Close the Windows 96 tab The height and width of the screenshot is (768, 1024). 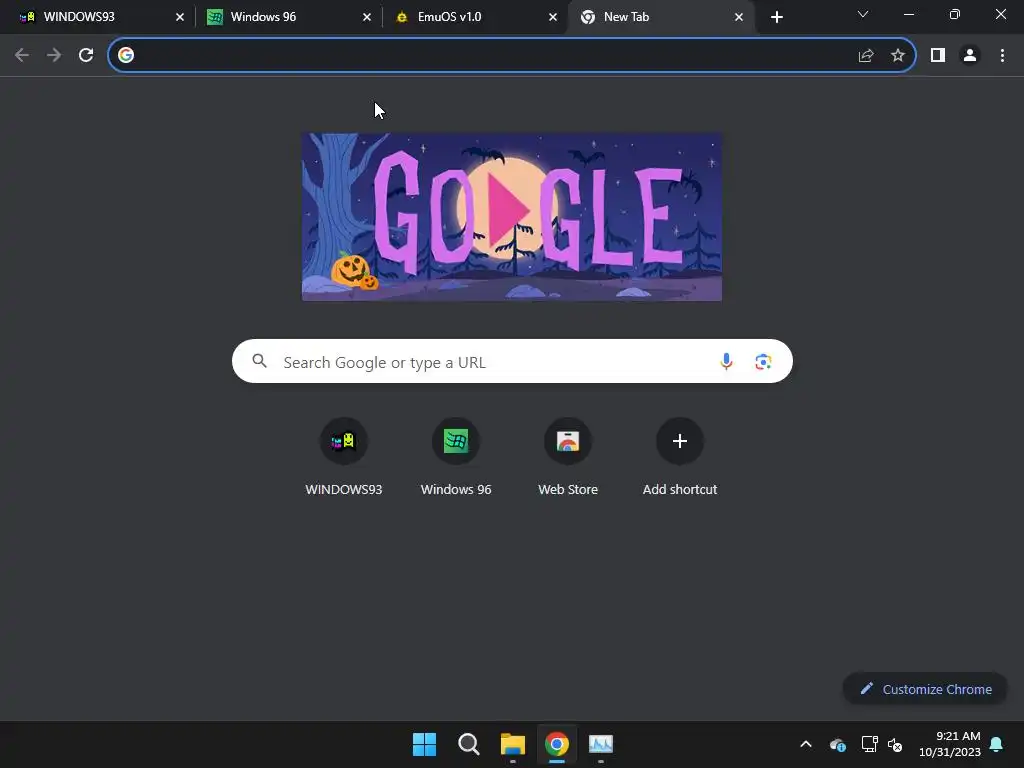pos(366,17)
